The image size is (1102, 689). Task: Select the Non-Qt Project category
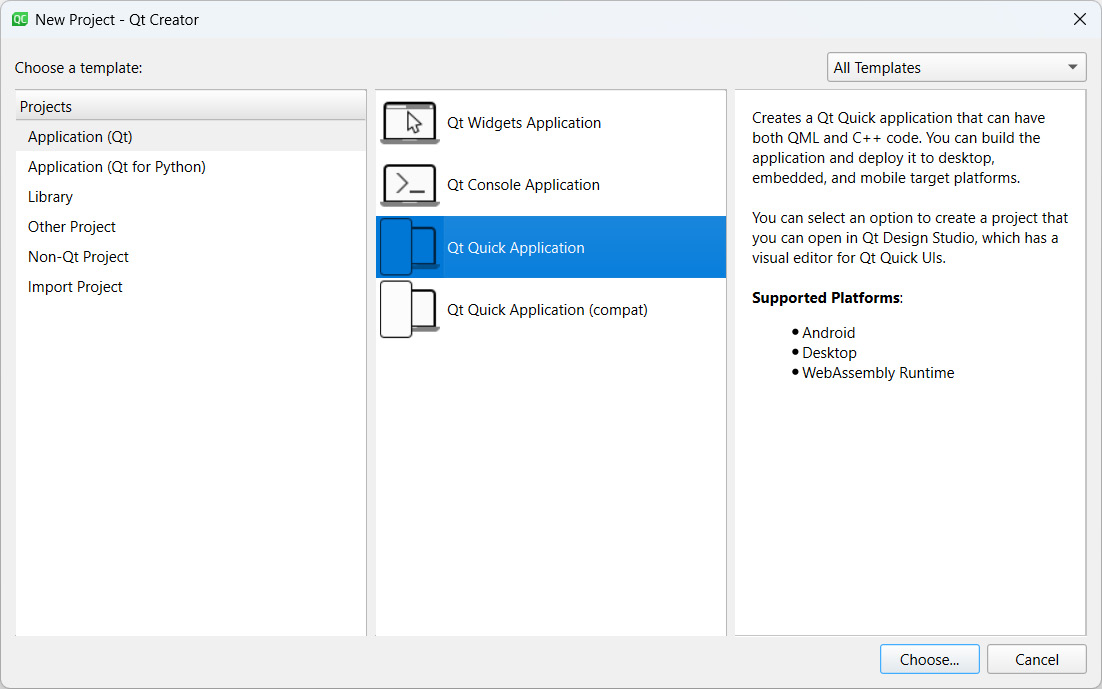coord(190,257)
